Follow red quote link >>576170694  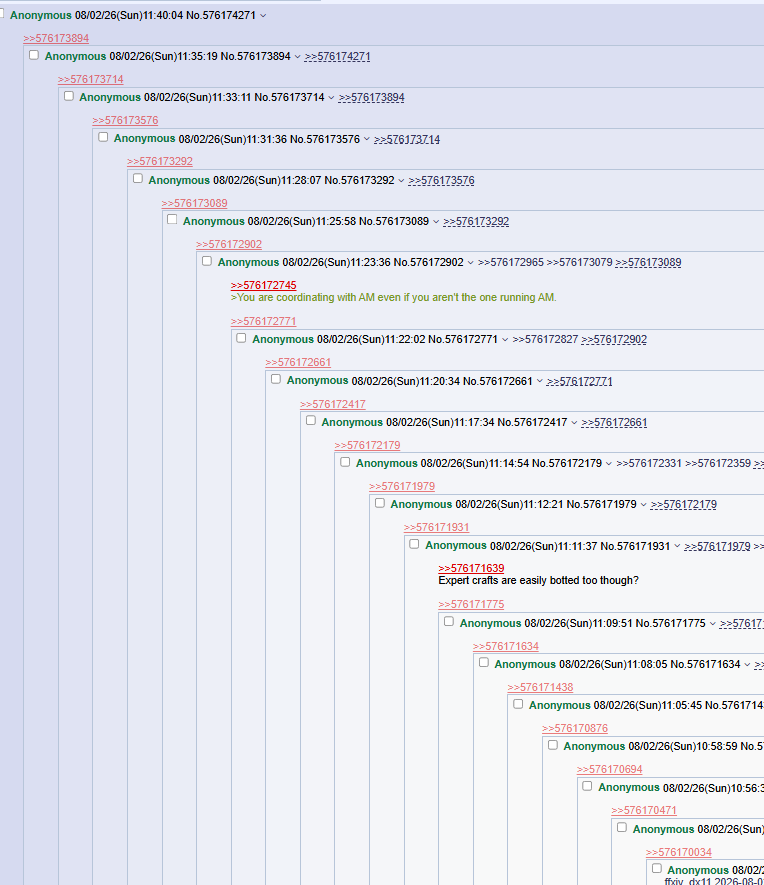609,769
